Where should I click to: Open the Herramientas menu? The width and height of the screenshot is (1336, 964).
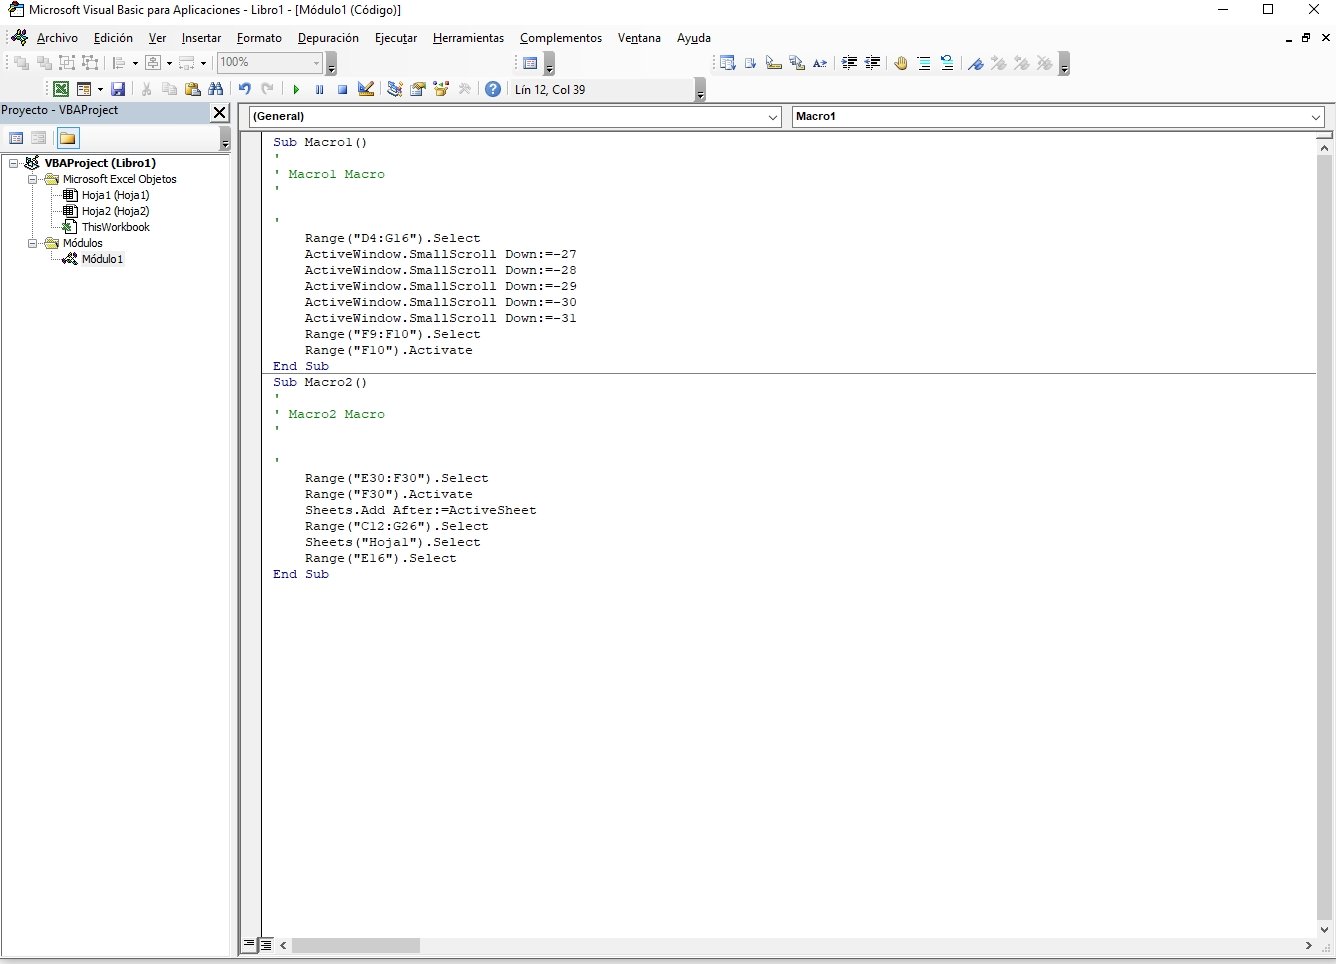tap(468, 38)
